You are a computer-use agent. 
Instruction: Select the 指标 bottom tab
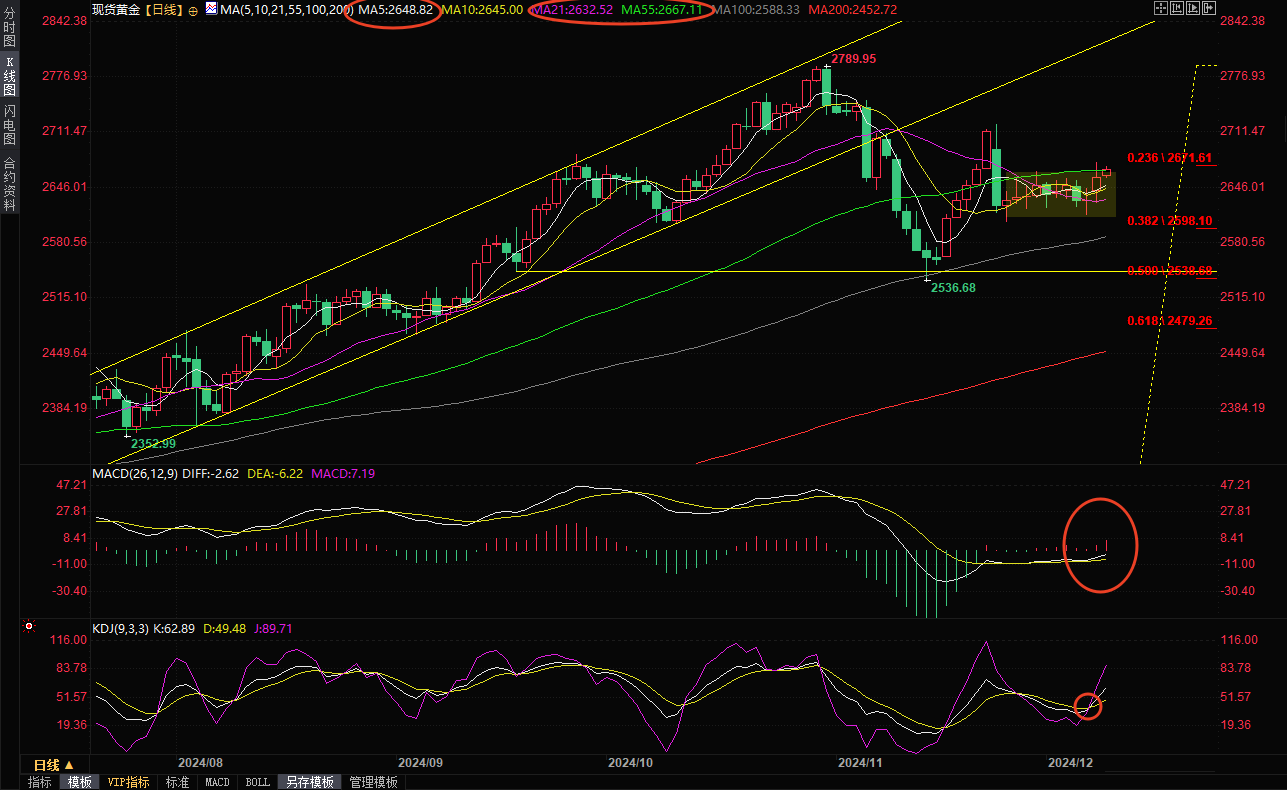pos(40,782)
